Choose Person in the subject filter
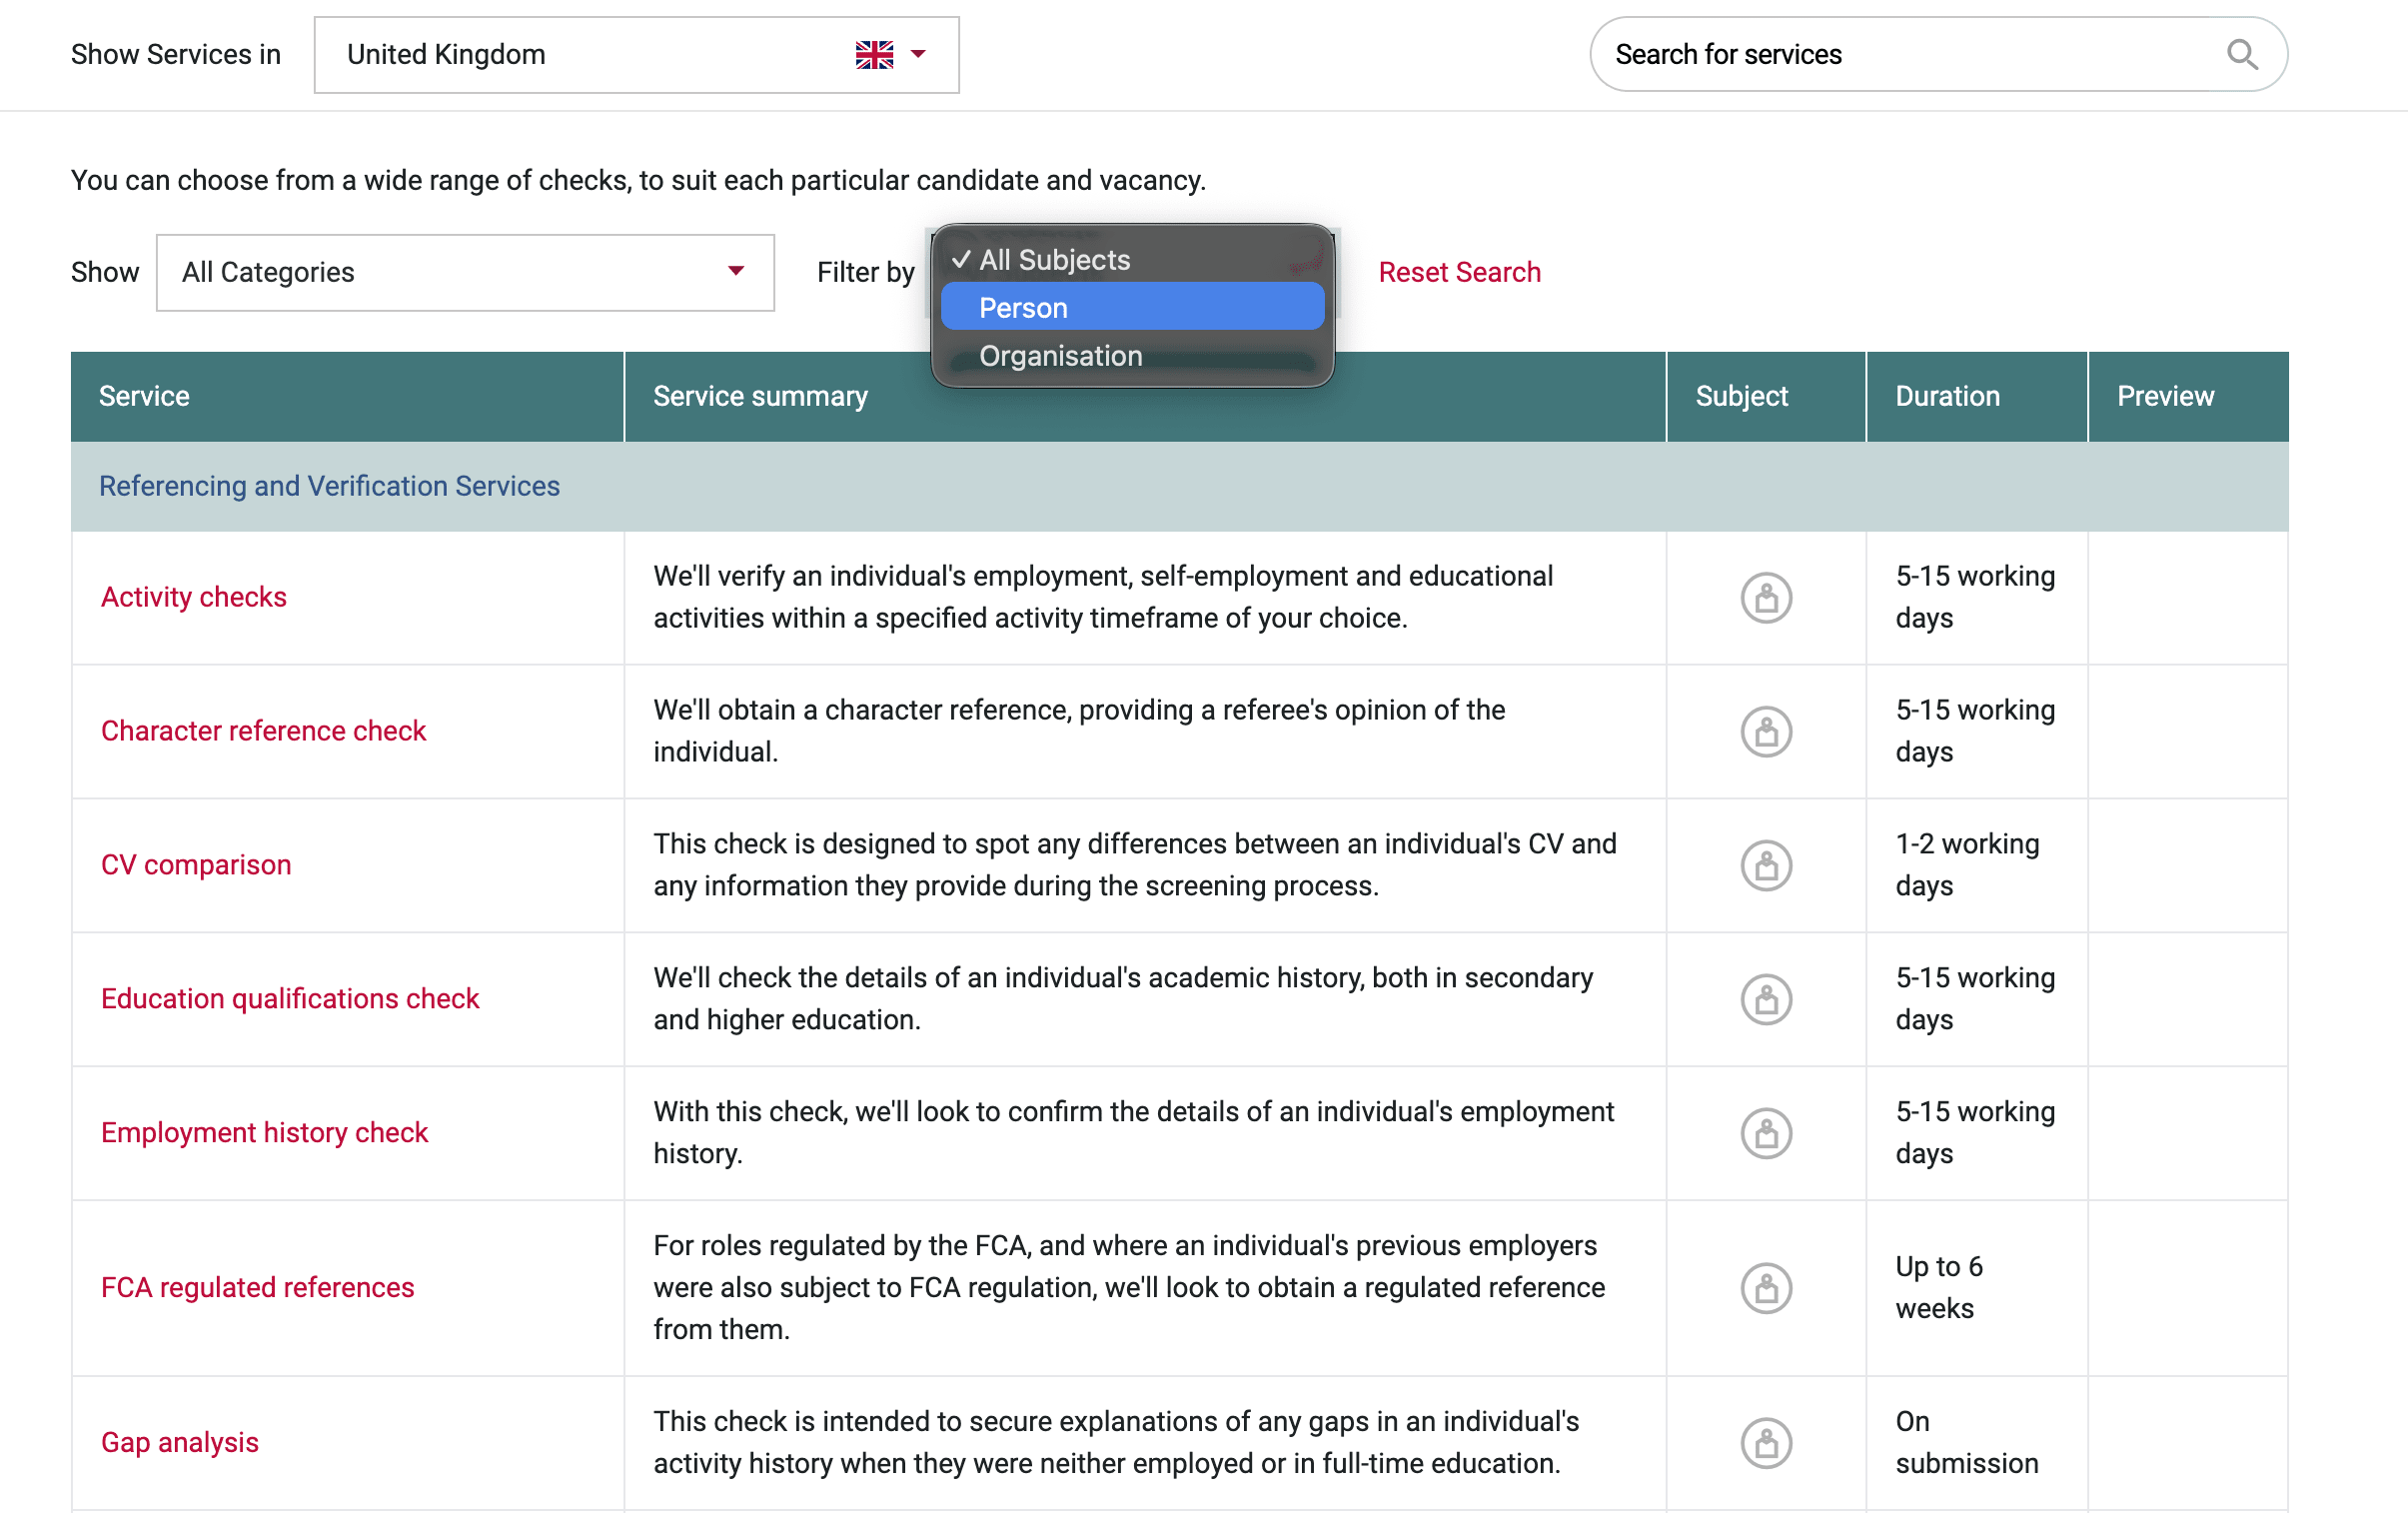Screen dimensions: 2408x1513 tap(1132, 308)
